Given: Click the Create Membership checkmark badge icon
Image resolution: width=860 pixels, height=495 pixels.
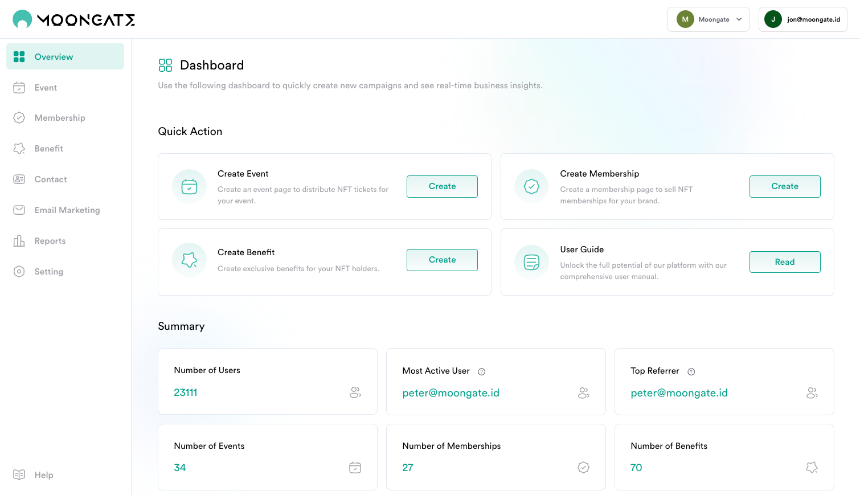Looking at the screenshot, I should coord(531,187).
